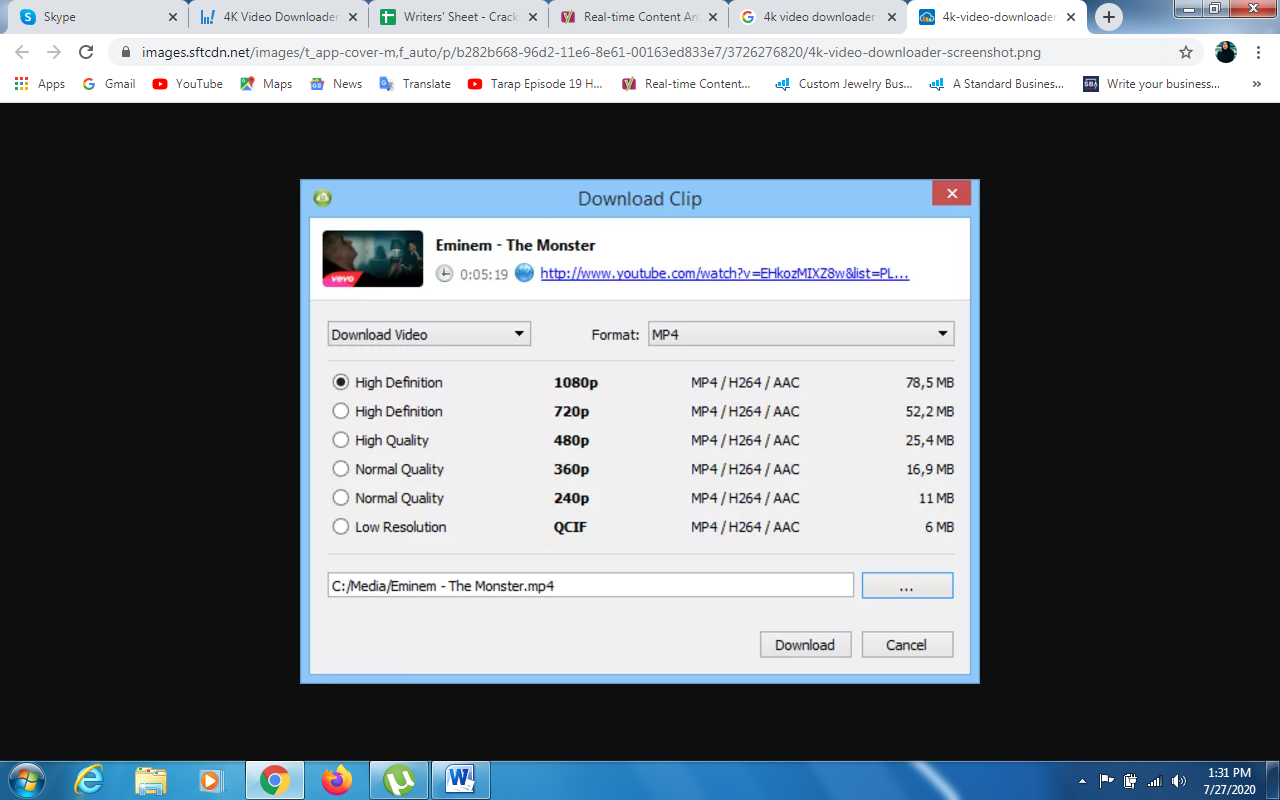
Task: Close the Skype tab
Action: pyautogui.click(x=172, y=17)
